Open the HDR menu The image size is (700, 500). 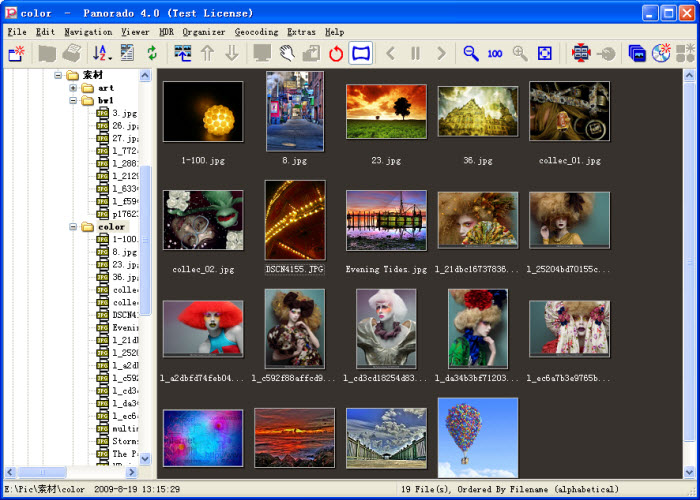[167, 32]
